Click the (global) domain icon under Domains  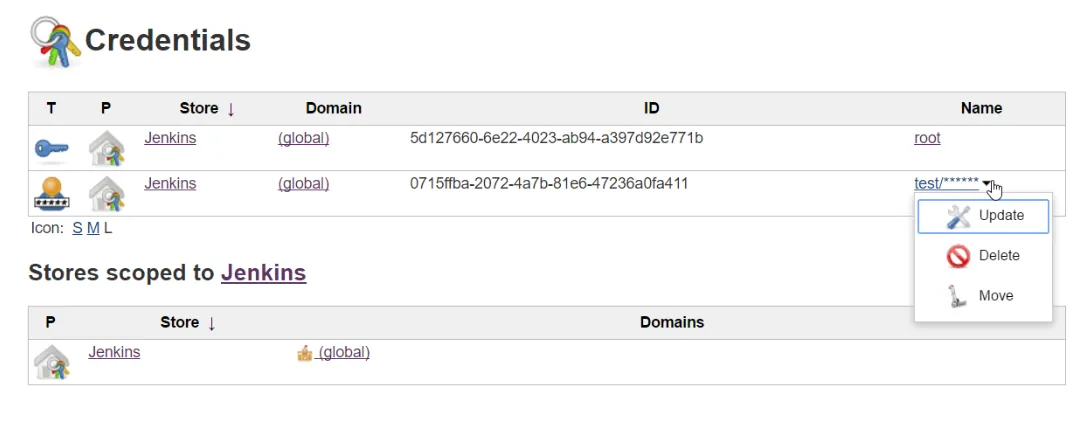tap(305, 353)
